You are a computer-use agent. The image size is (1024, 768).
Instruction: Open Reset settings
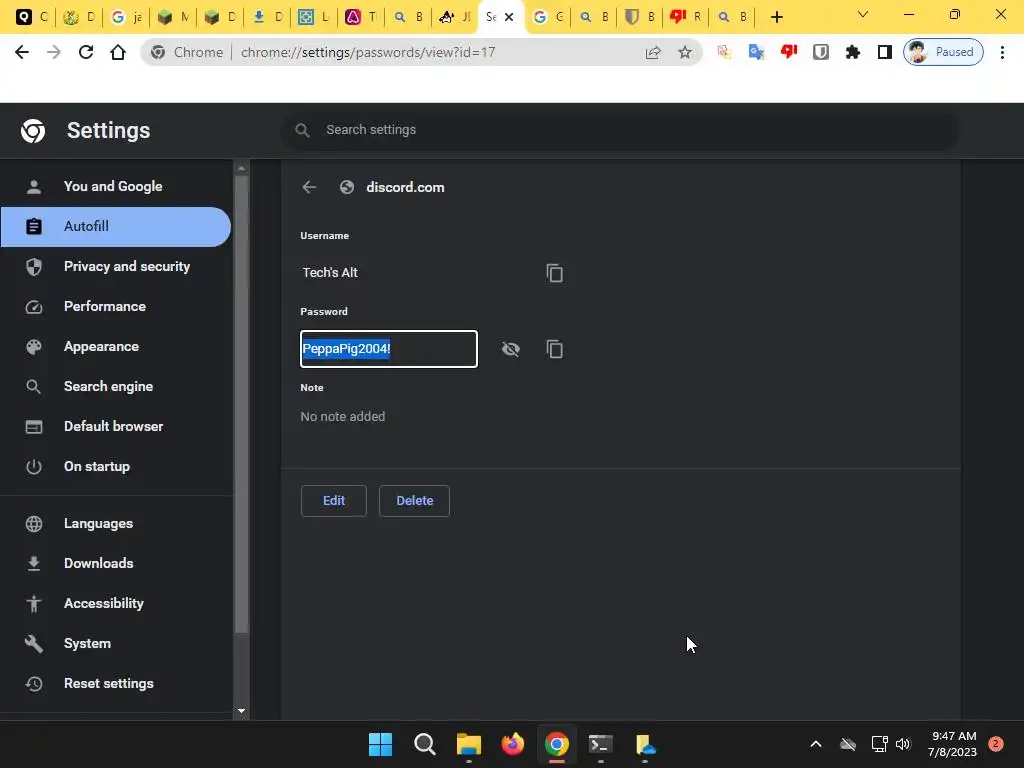point(116,684)
